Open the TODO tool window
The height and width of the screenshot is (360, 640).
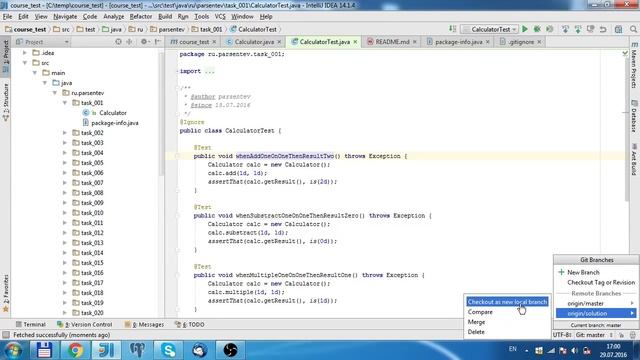pyautogui.click(x=190, y=324)
